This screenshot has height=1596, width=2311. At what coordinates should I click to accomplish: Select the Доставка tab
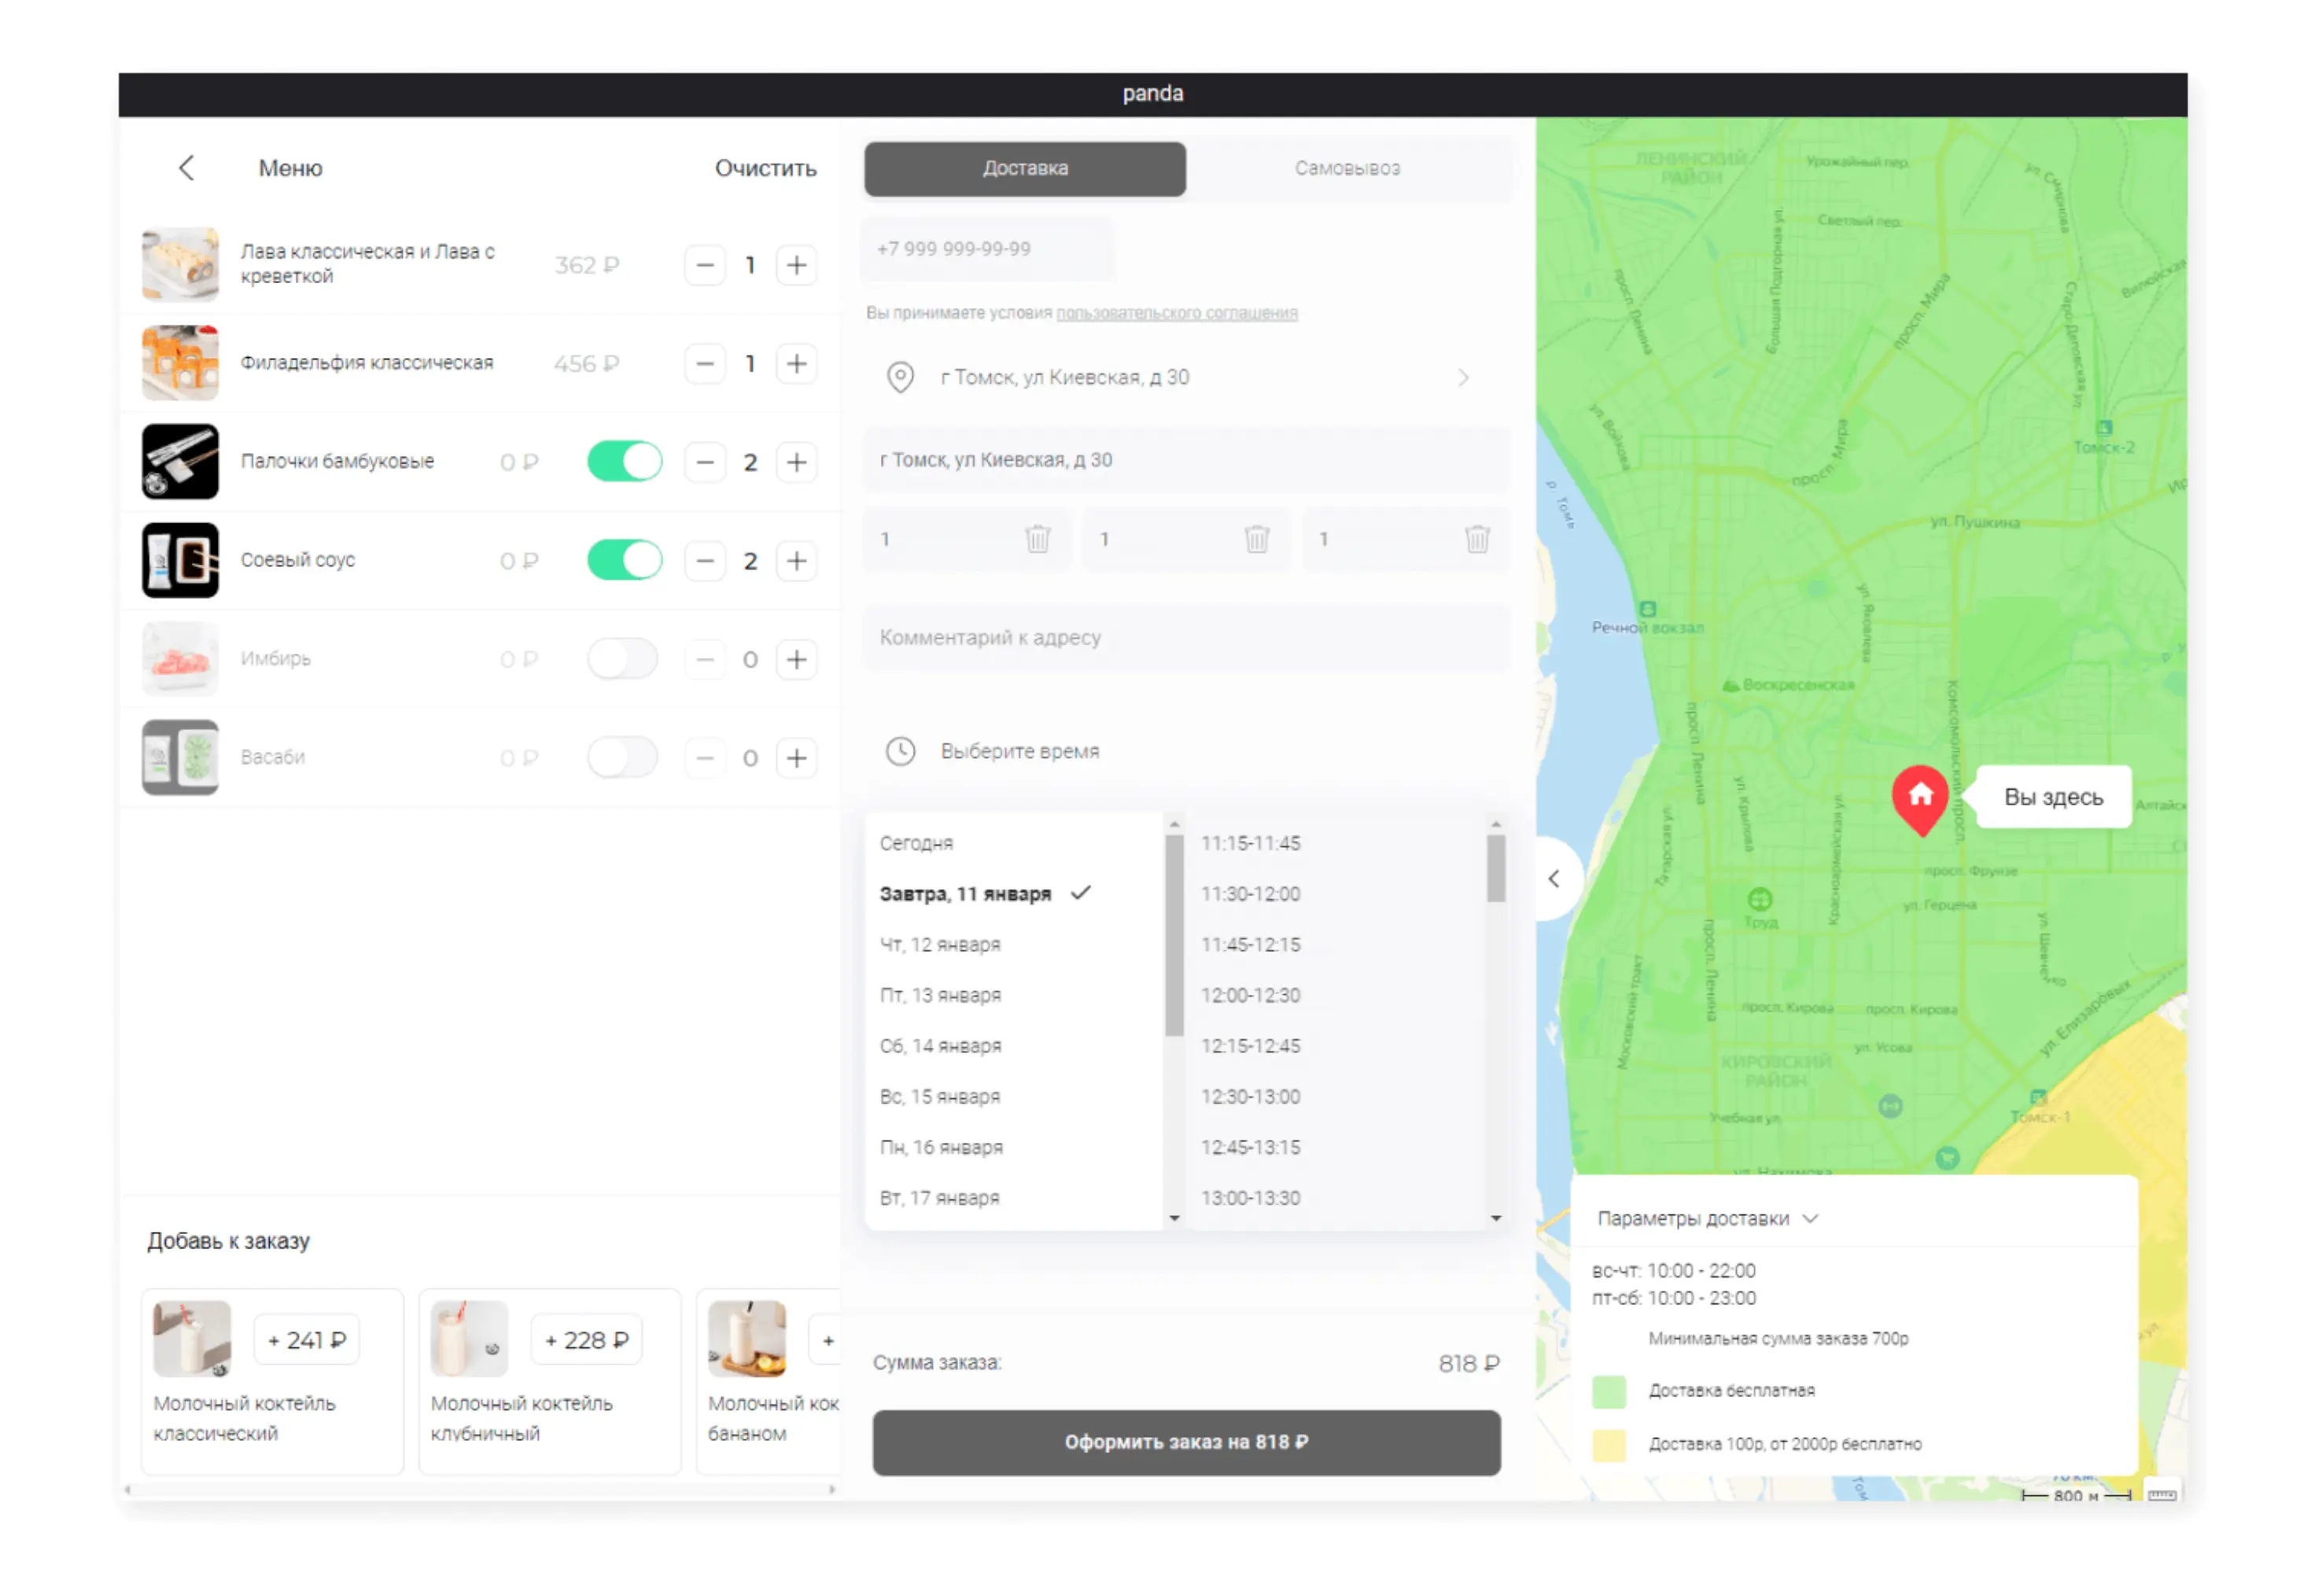(x=1025, y=169)
